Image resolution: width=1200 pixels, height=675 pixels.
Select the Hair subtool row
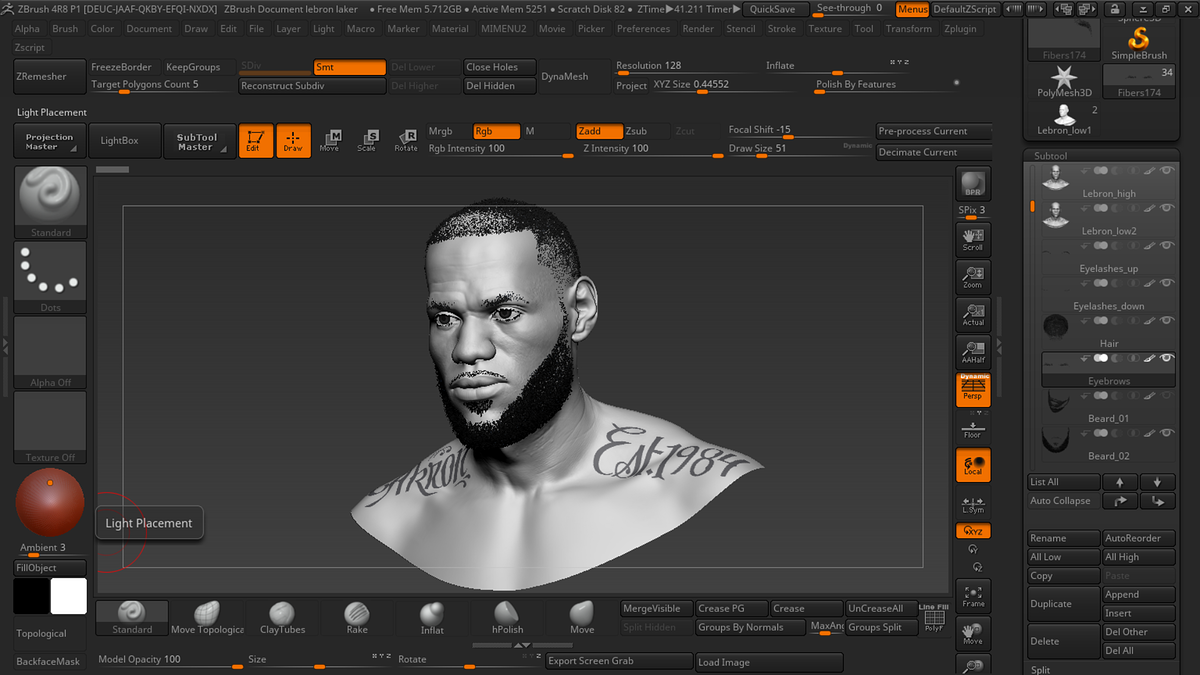click(x=1108, y=331)
